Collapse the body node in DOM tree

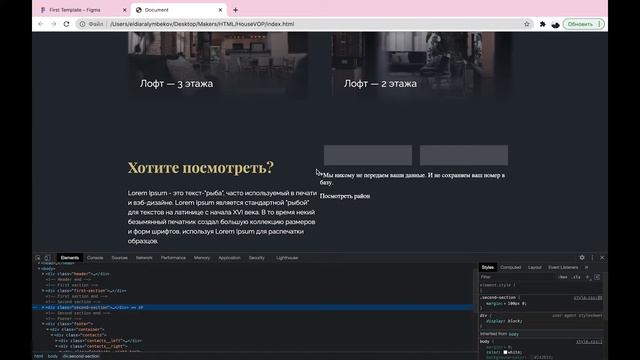[39, 269]
